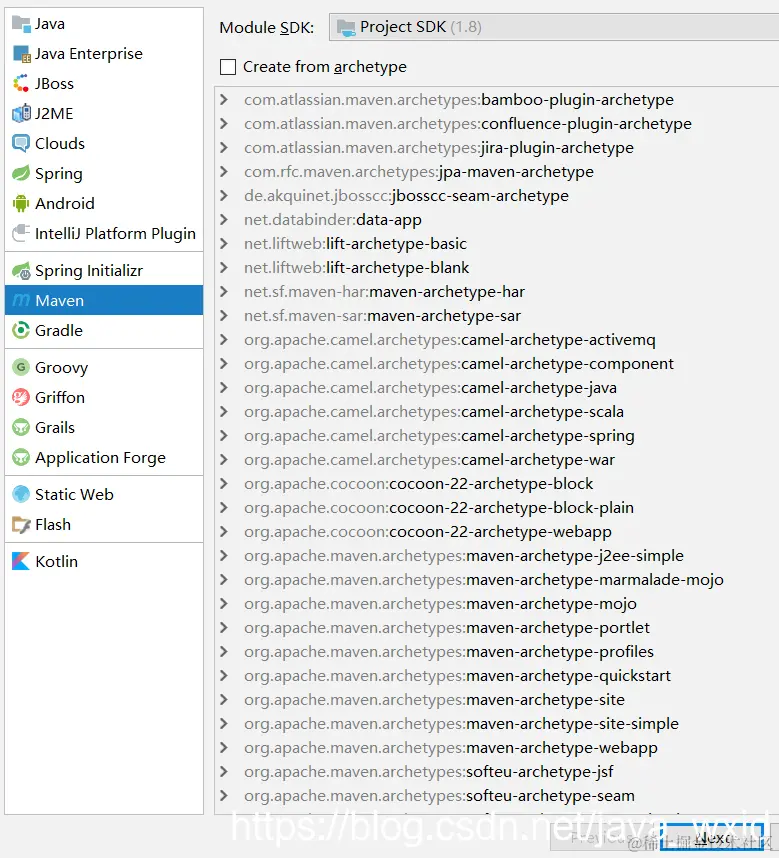779x858 pixels.
Task: Select maven-archetype-site entry
Action: (434, 700)
